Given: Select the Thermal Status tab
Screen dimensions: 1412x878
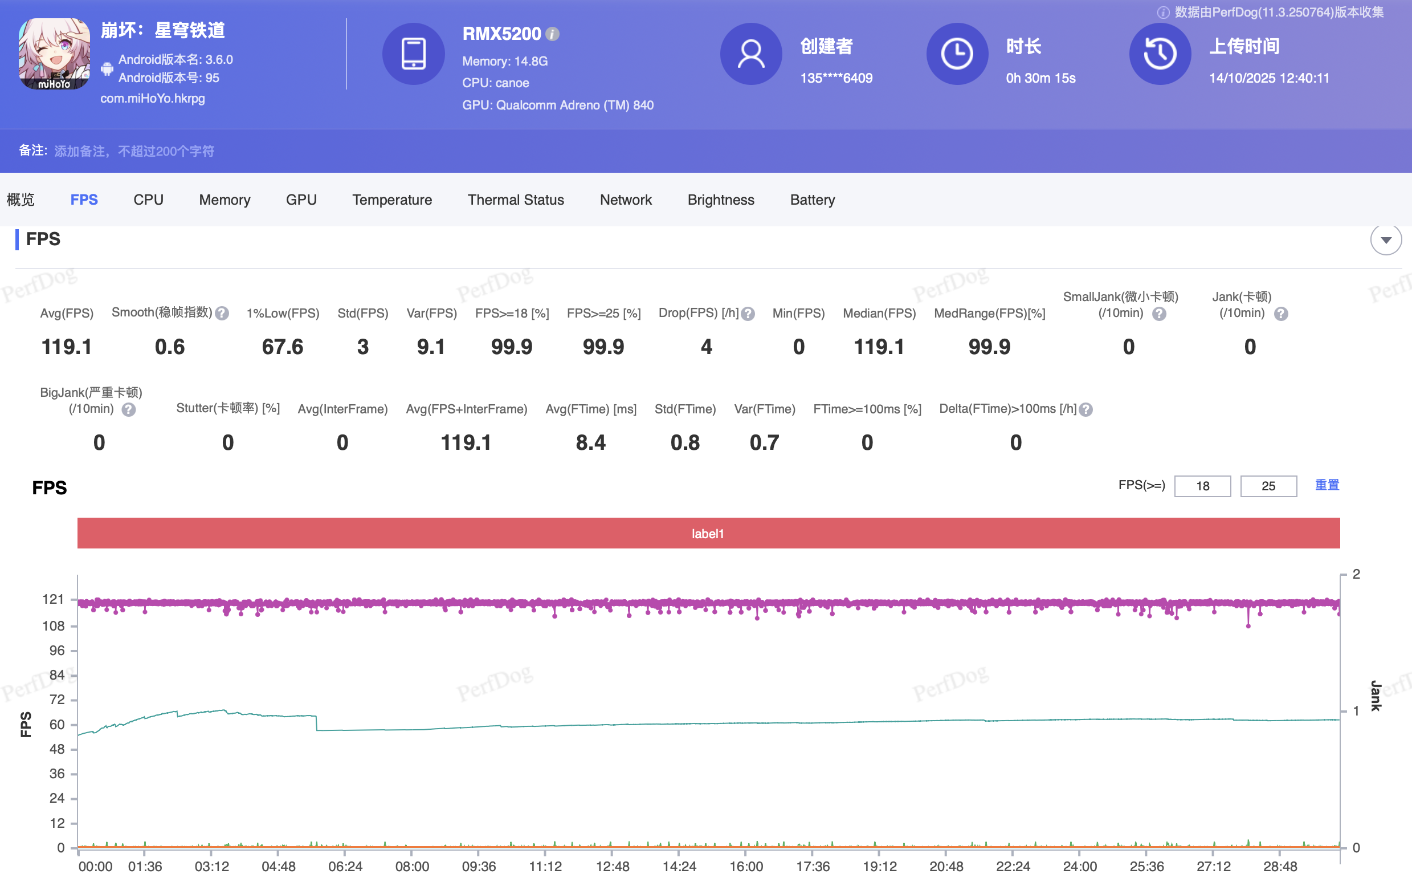Looking at the screenshot, I should [516, 200].
